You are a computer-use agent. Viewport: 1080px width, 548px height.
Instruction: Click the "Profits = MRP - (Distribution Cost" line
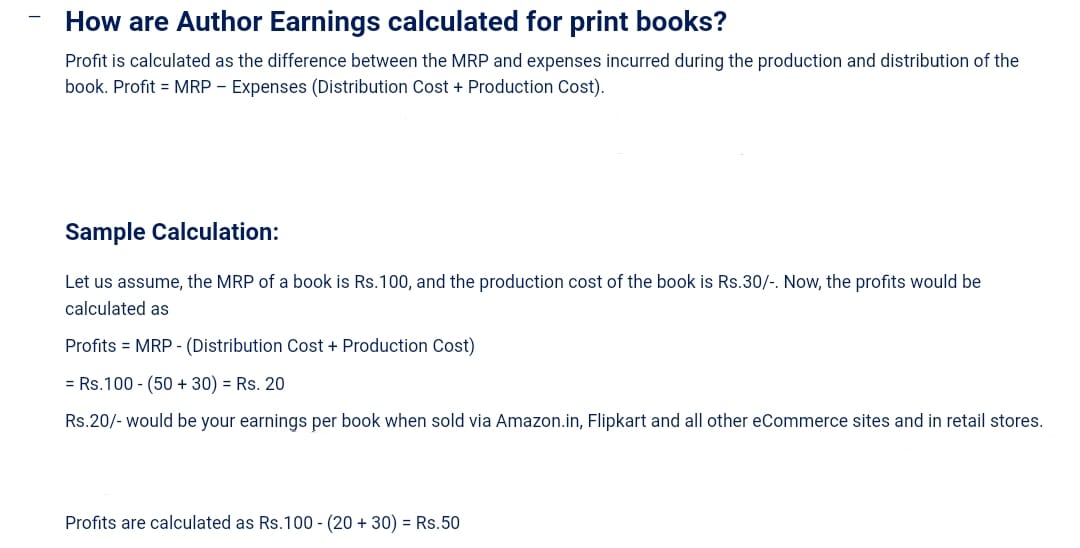tap(269, 346)
